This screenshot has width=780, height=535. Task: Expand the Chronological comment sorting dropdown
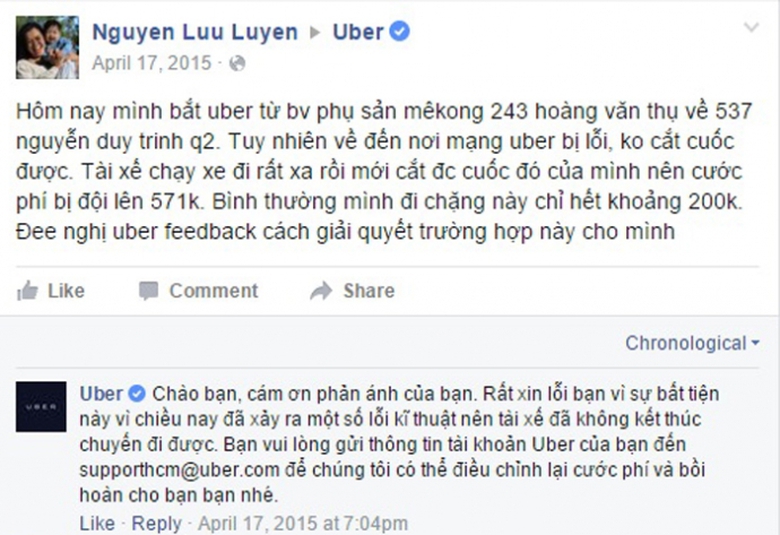(692, 343)
